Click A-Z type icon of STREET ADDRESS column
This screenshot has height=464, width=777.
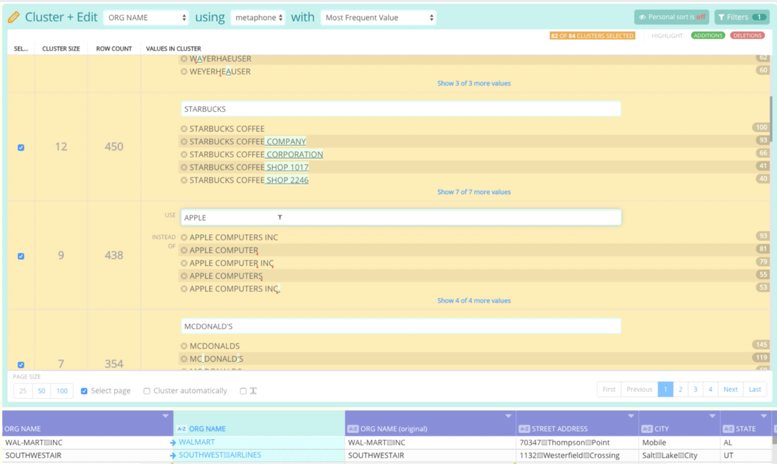coord(524,429)
